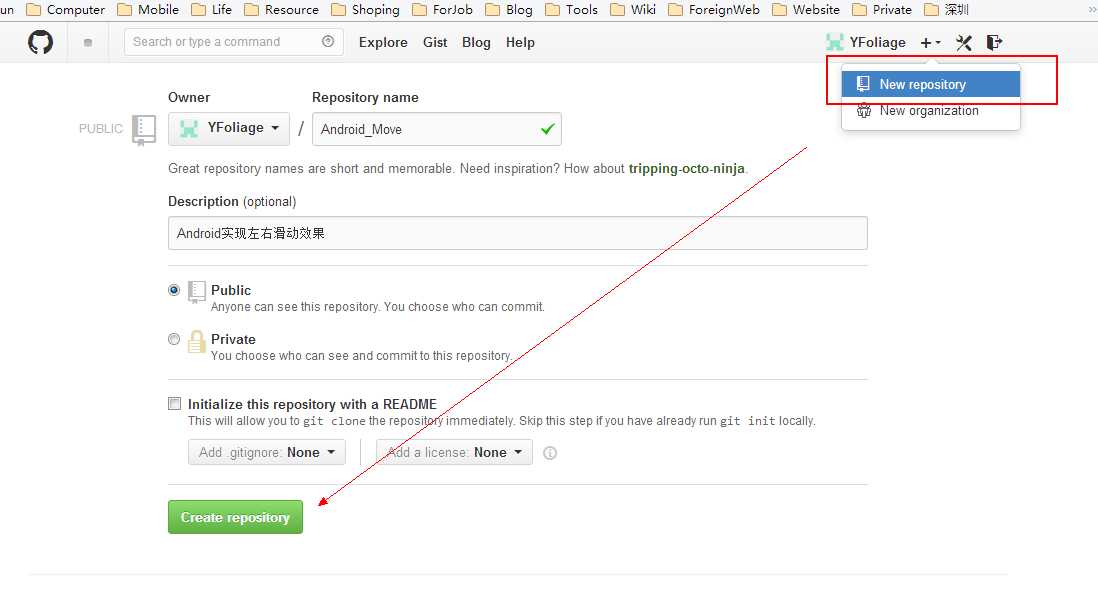The width and height of the screenshot is (1098, 591).
Task: Open the Mobile bookmarks folder
Action: pyautogui.click(x=148, y=10)
